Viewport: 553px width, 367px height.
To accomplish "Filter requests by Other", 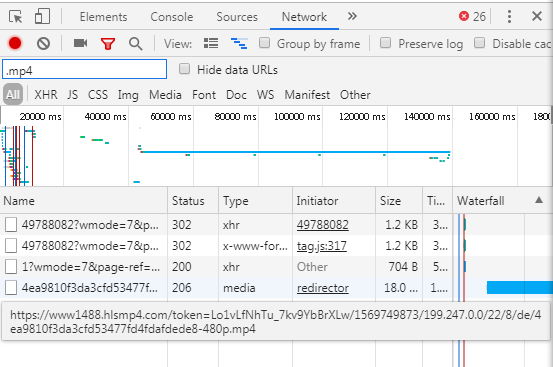I will [x=355, y=95].
